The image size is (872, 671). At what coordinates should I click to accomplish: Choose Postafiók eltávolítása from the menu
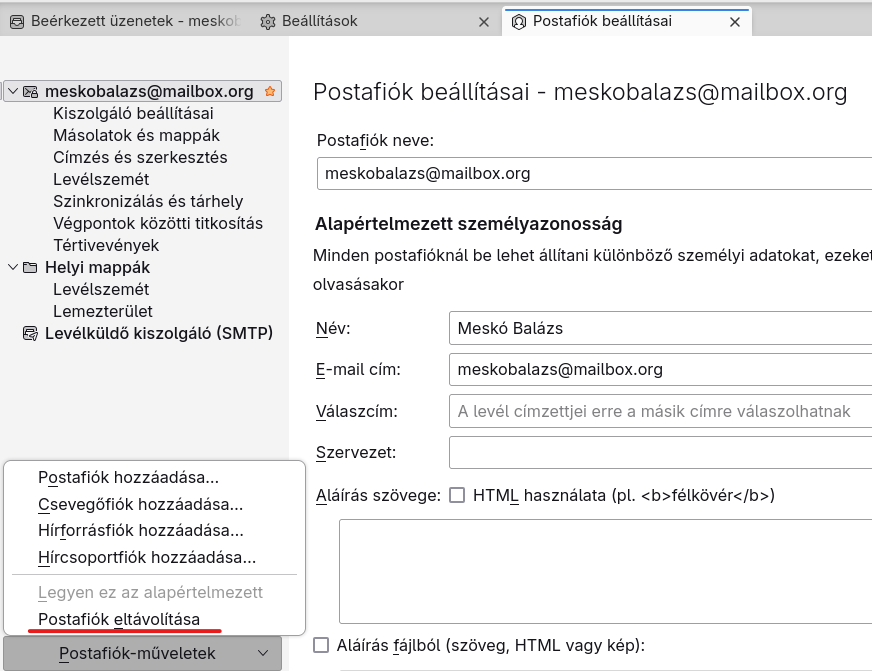tap(119, 620)
